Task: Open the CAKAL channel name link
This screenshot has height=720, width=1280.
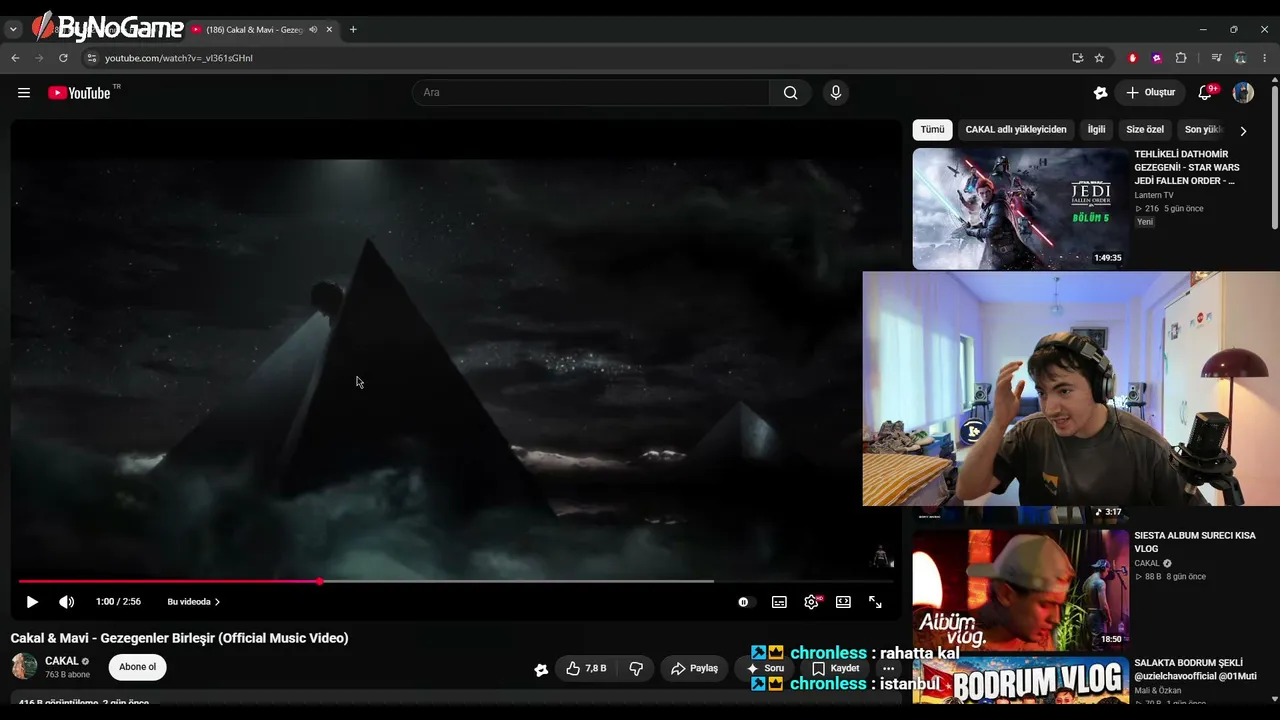Action: [62, 661]
